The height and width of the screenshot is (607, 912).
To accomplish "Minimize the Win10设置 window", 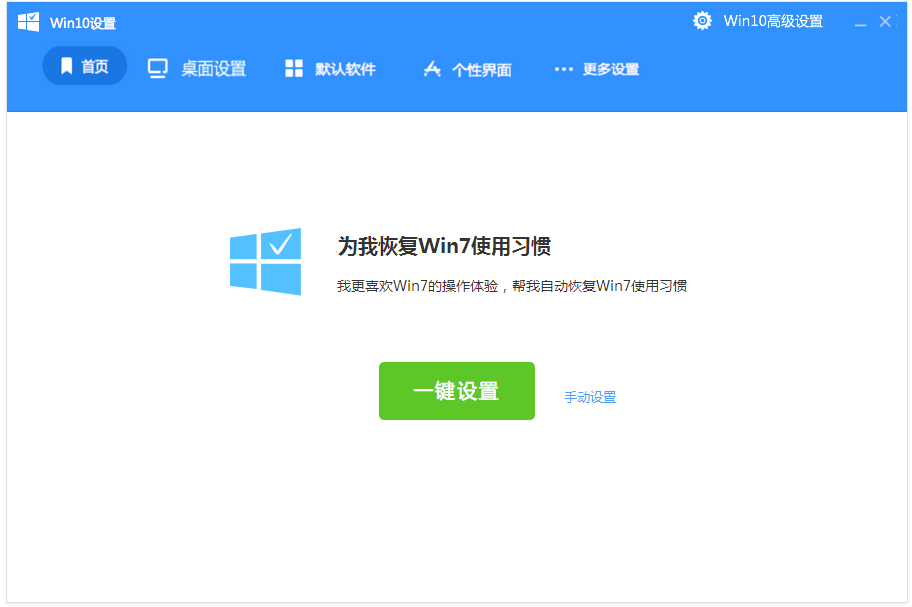I will [861, 20].
